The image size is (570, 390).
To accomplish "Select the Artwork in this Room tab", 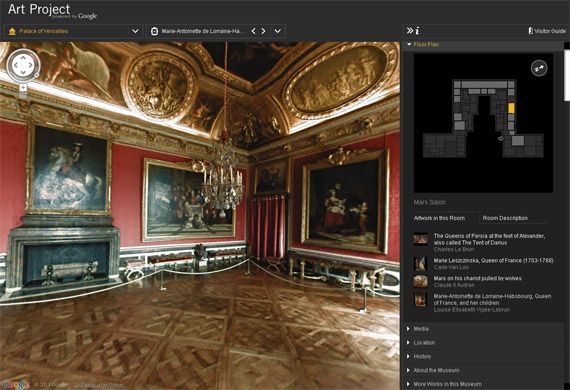I will pos(439,218).
